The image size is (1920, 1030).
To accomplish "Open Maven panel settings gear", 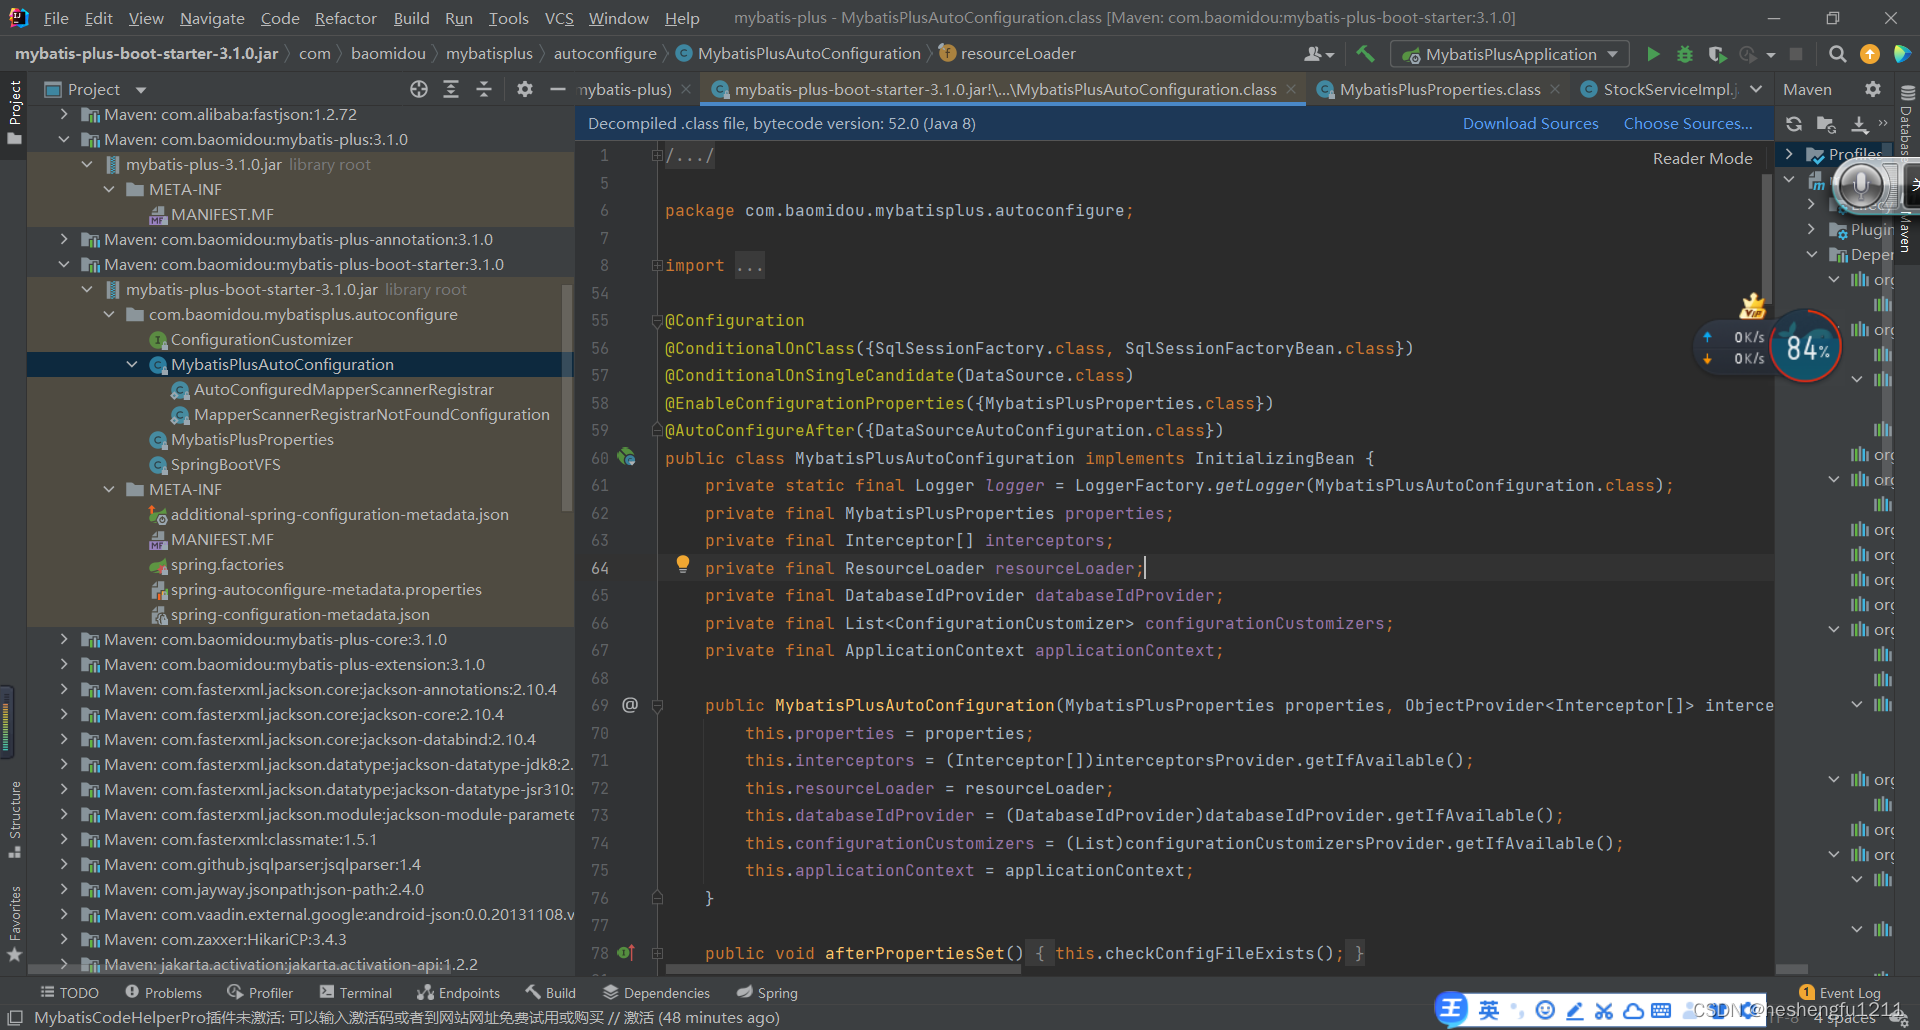I will [x=1873, y=90].
